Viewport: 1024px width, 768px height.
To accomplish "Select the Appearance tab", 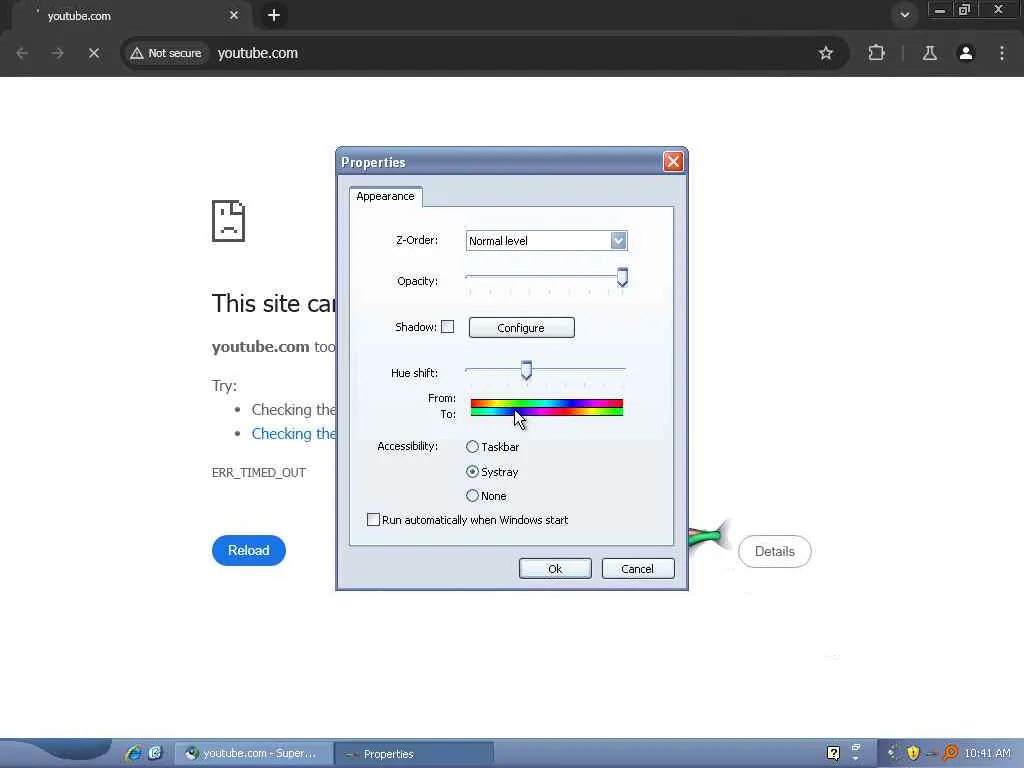I will click(x=385, y=196).
